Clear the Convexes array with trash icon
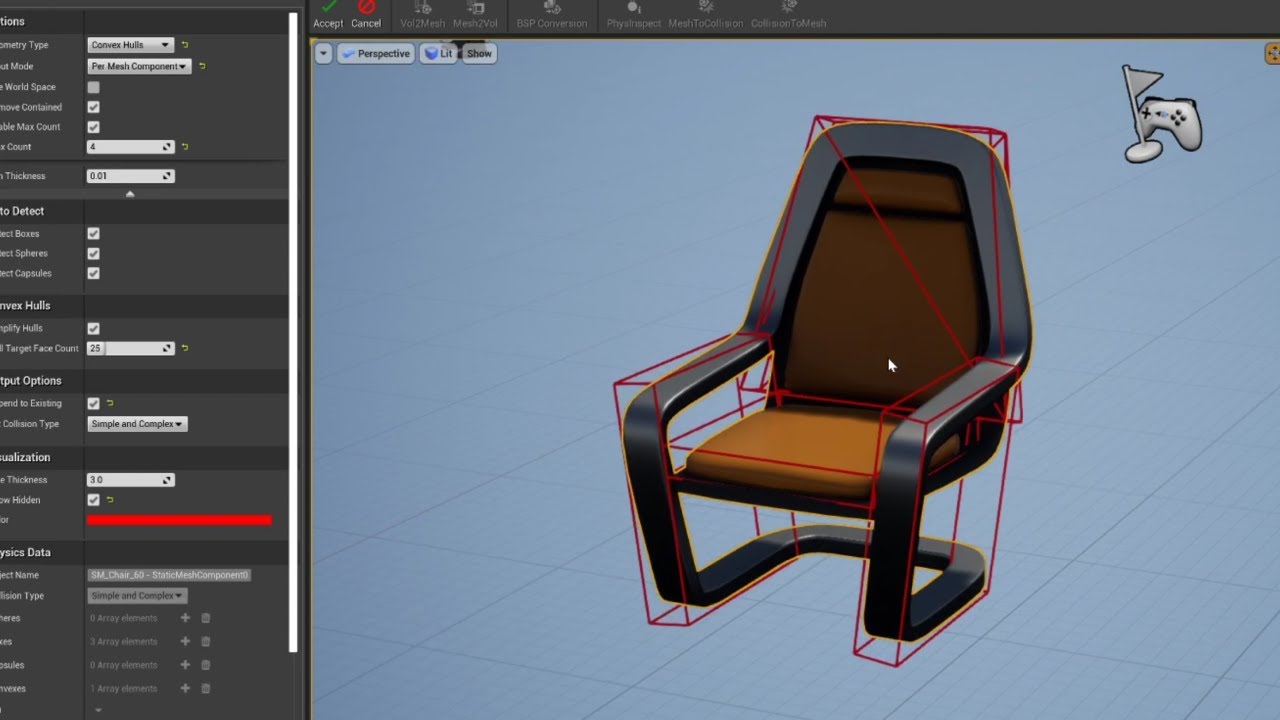The image size is (1280, 720). click(206, 688)
